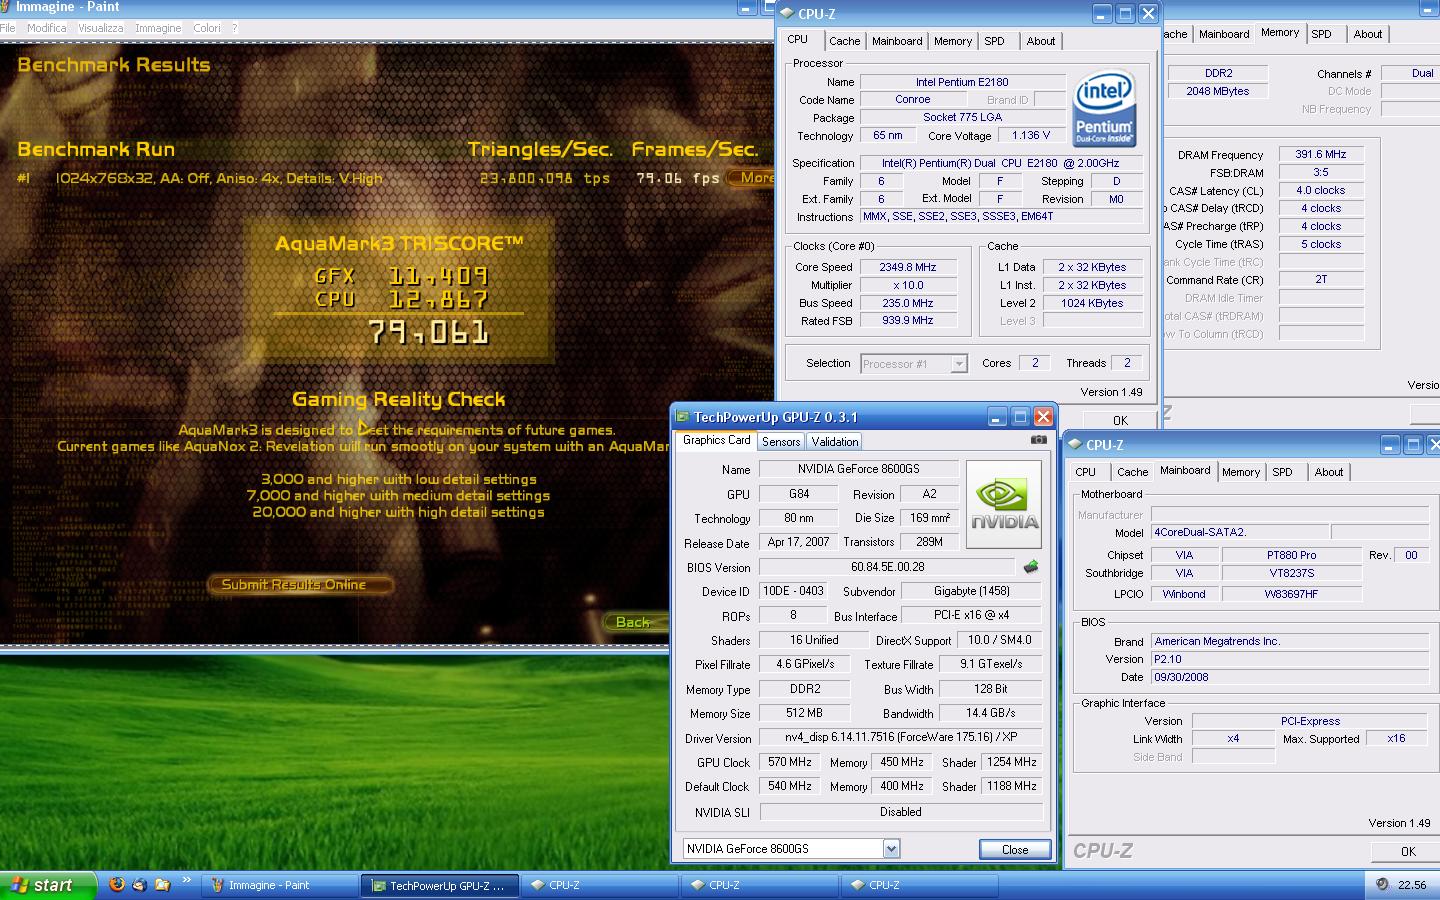Click the Core Speed value 2349.8 MHz

point(908,267)
